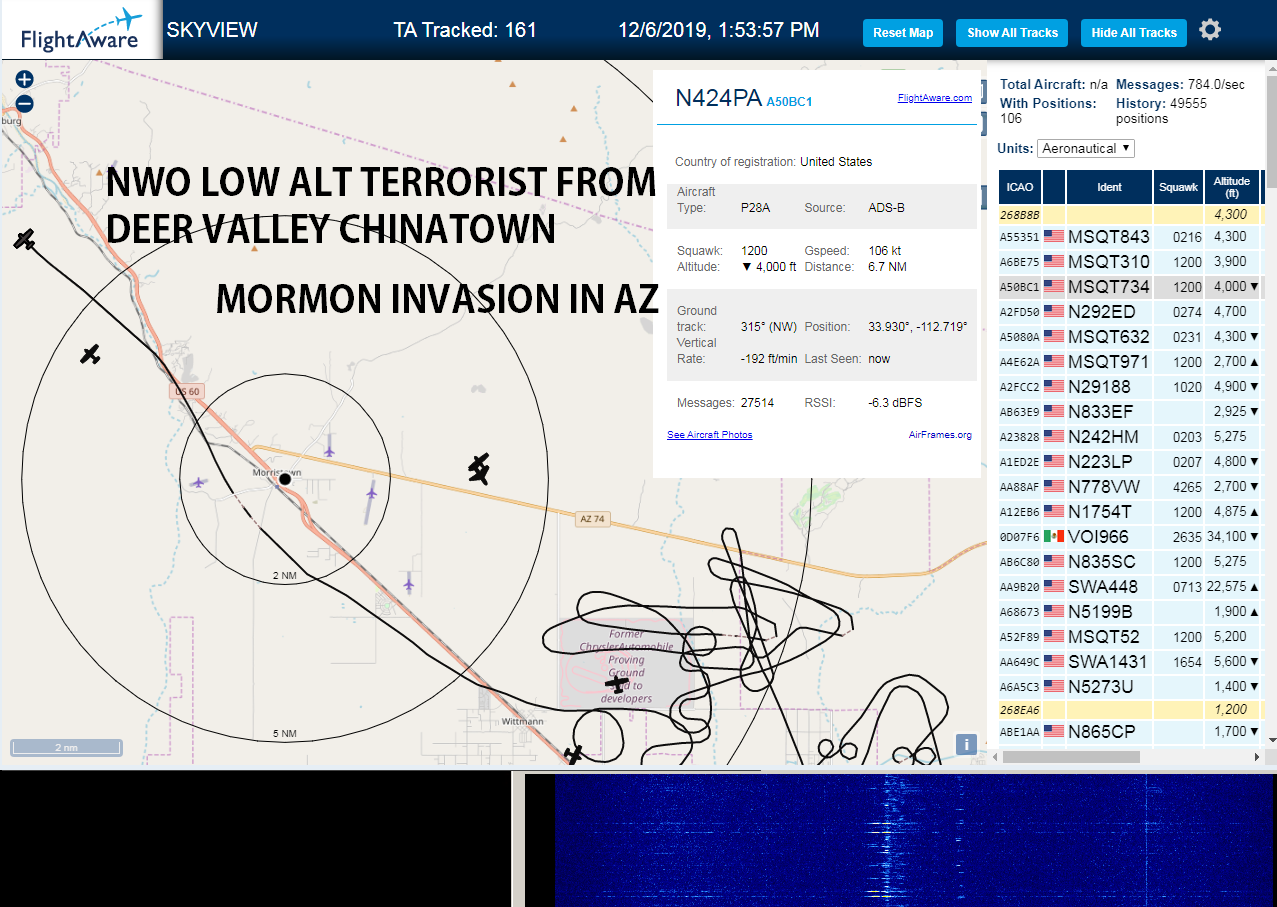The height and width of the screenshot is (907, 1277).
Task: Click the SKYVIEW header title
Action: 212,30
